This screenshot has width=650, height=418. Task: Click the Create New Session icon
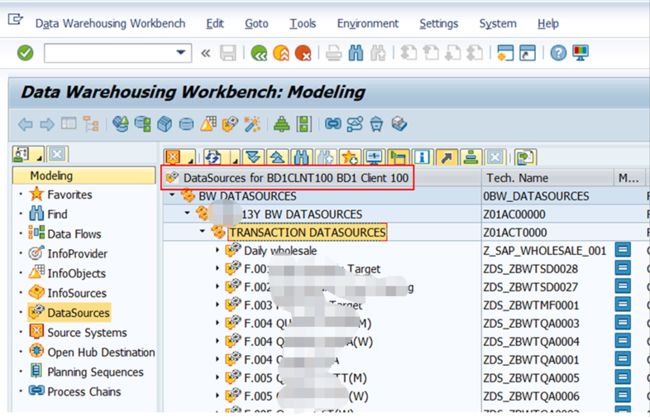505,53
